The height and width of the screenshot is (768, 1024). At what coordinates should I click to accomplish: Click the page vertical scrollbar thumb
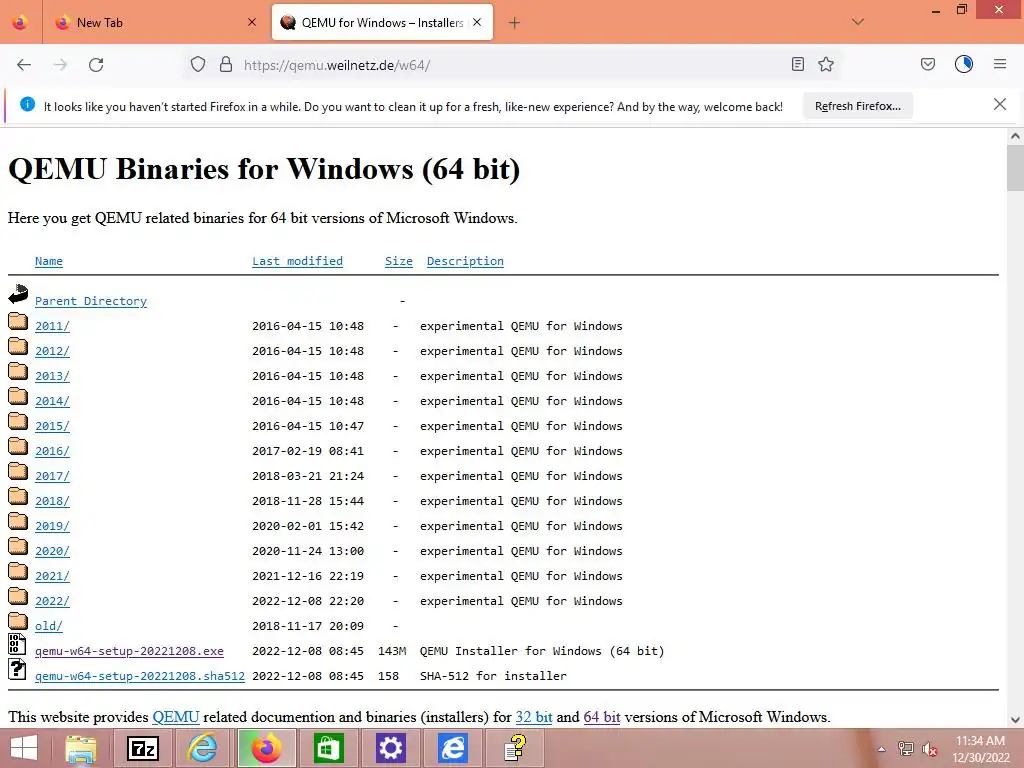1015,167
